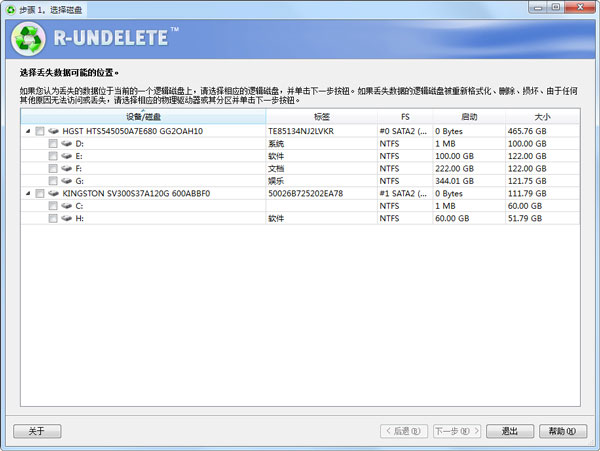600x451 pixels.
Task: Click the 后退 back button
Action: 404,431
